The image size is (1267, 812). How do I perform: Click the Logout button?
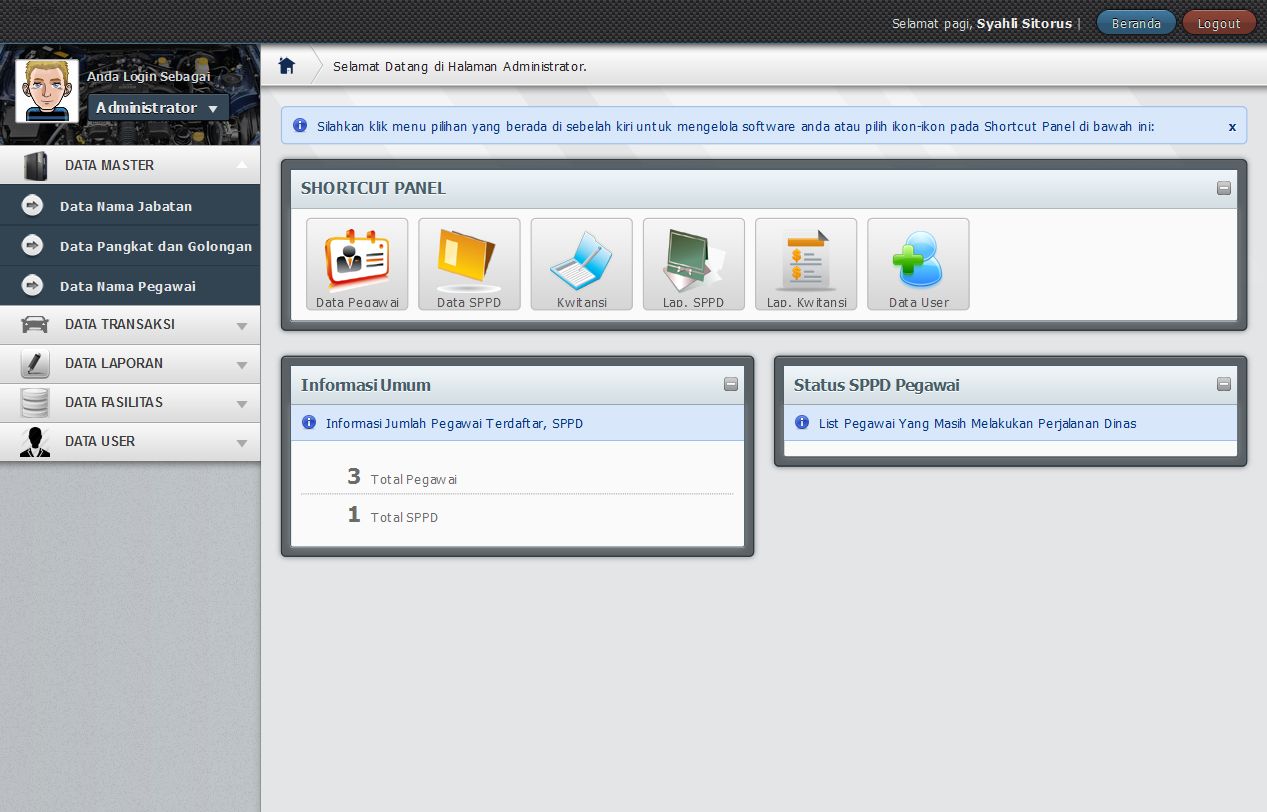click(1219, 23)
